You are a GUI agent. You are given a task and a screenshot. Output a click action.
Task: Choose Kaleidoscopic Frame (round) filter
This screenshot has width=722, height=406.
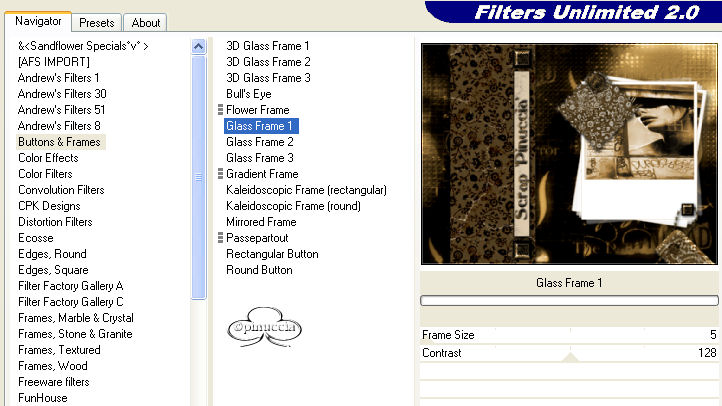coord(293,206)
